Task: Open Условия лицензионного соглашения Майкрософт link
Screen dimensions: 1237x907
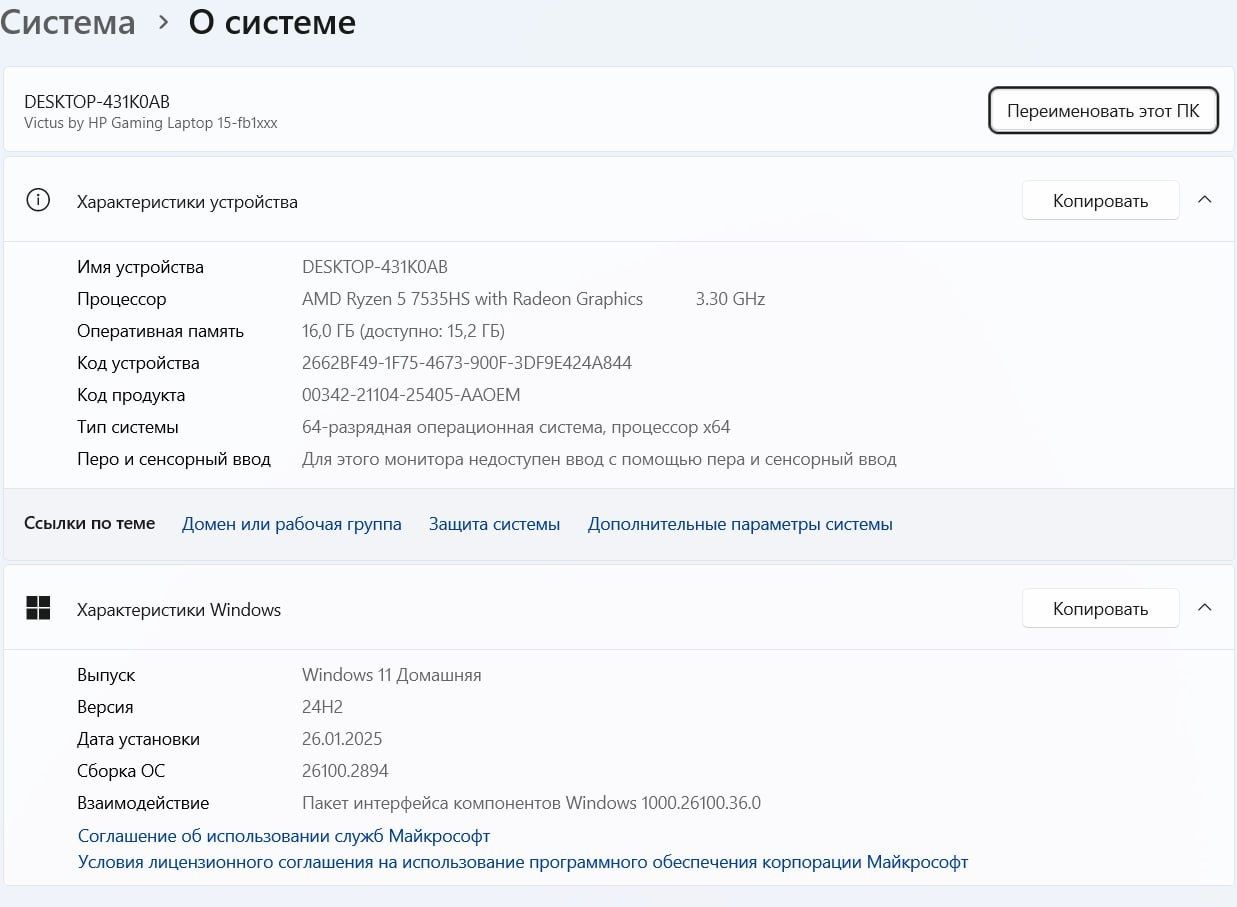Action: click(x=523, y=861)
